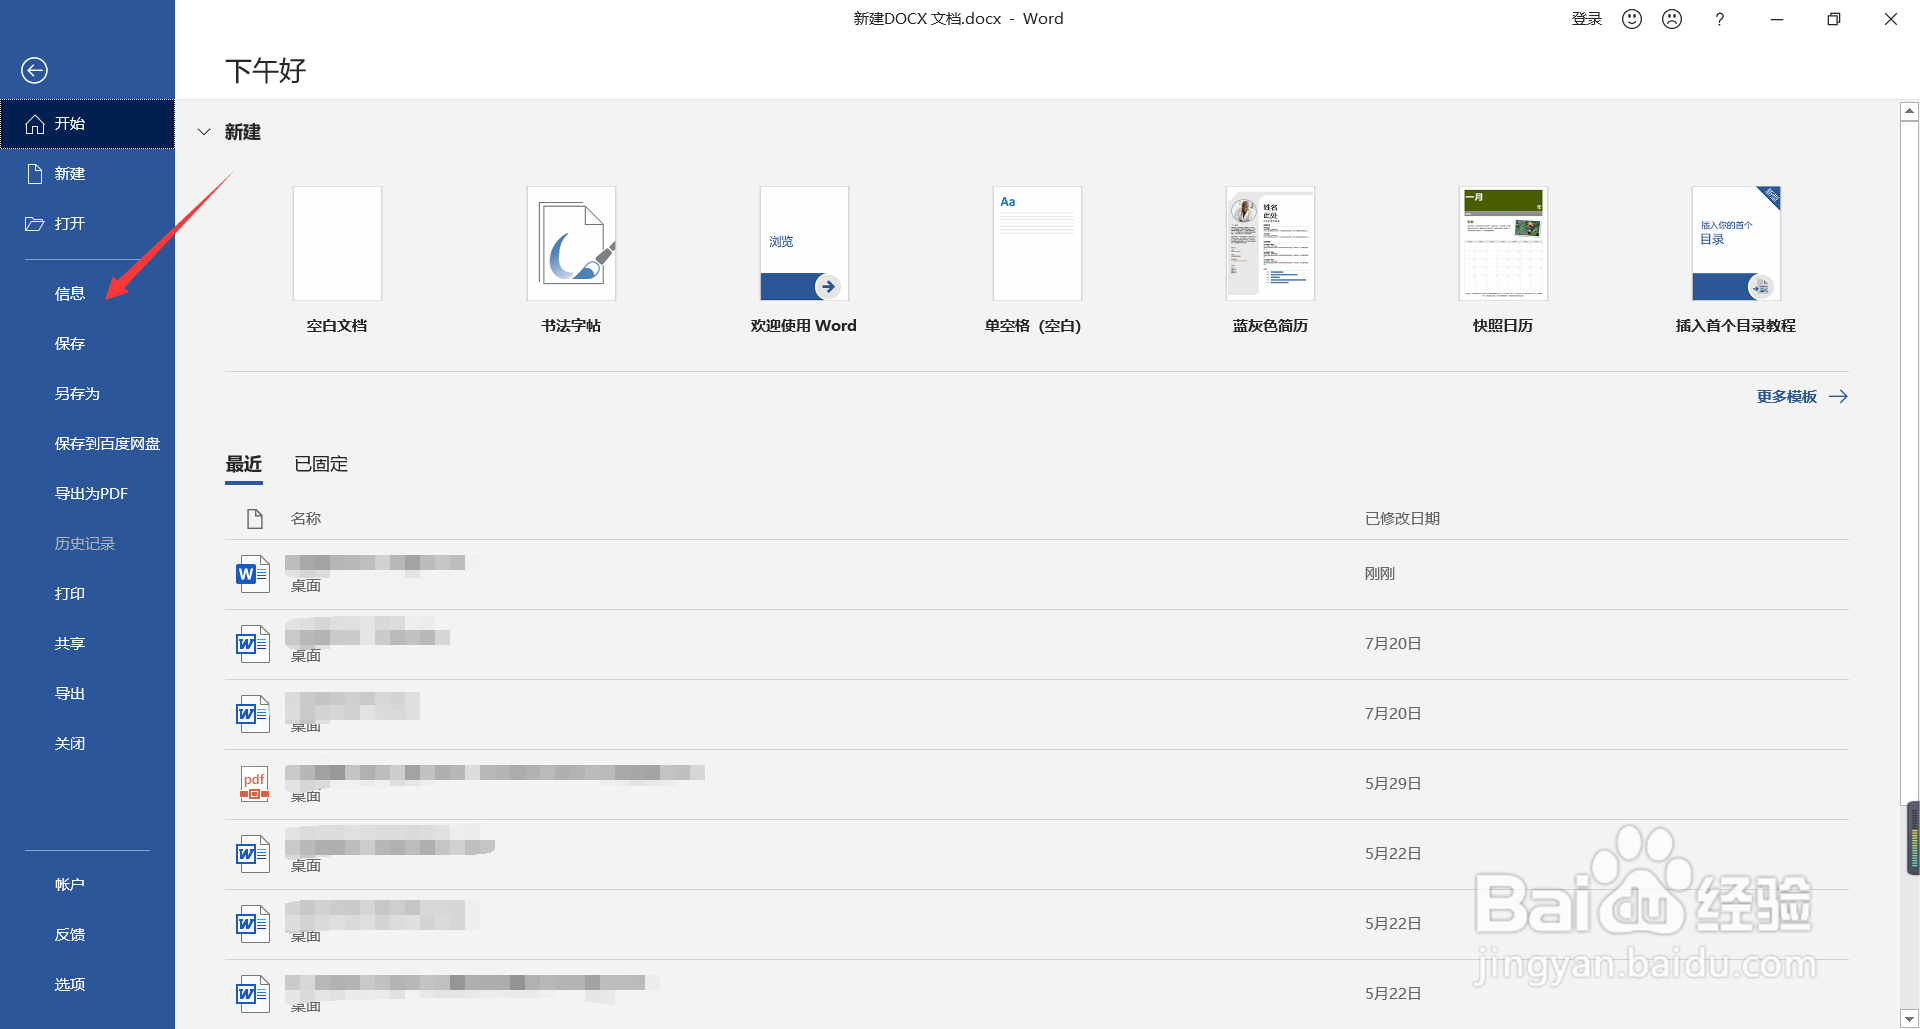The height and width of the screenshot is (1029, 1920).
Task: Click the back arrow circle icon
Action: (x=34, y=70)
